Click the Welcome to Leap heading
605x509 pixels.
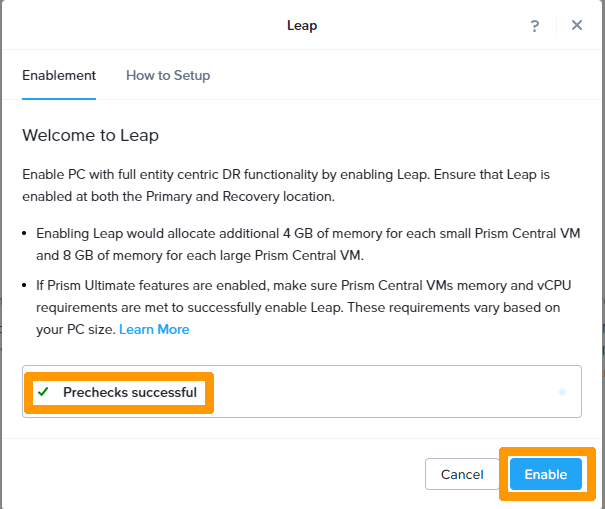click(90, 135)
